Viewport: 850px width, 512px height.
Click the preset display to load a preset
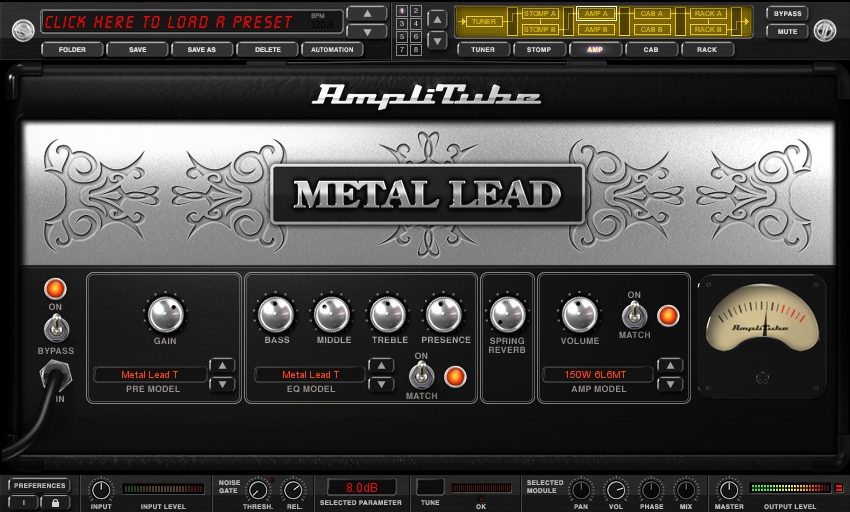191,22
